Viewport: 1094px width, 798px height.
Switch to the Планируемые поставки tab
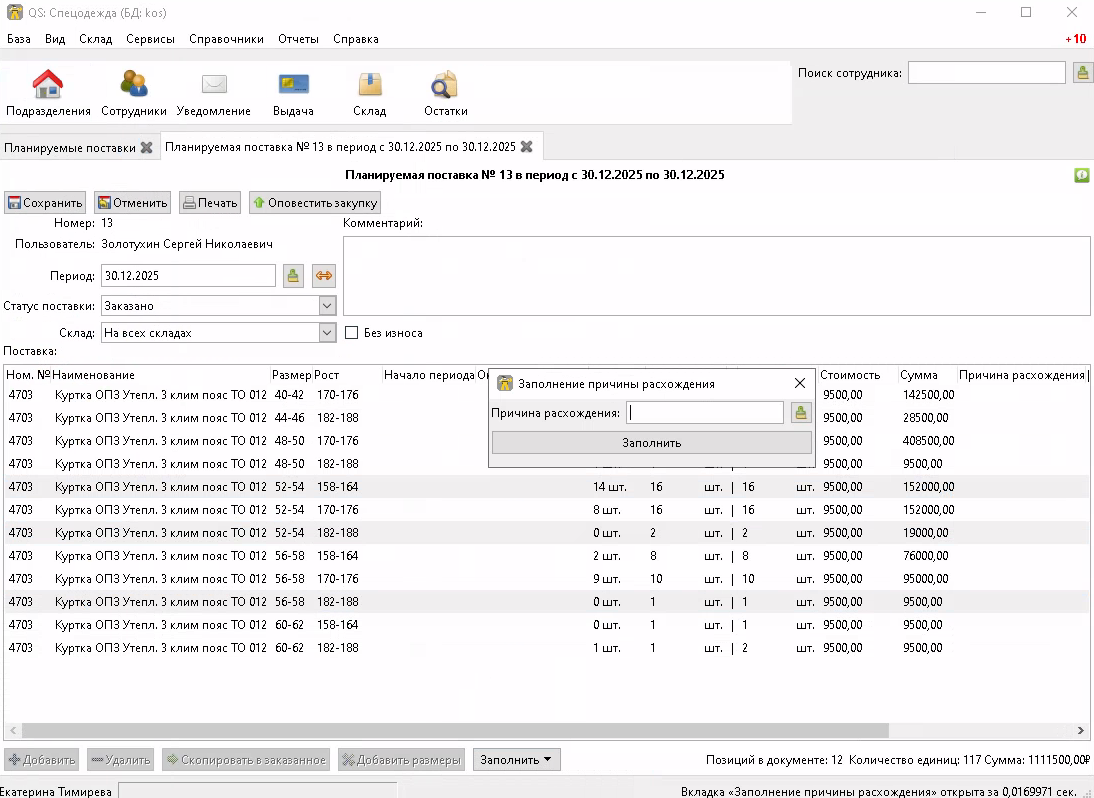point(69,147)
